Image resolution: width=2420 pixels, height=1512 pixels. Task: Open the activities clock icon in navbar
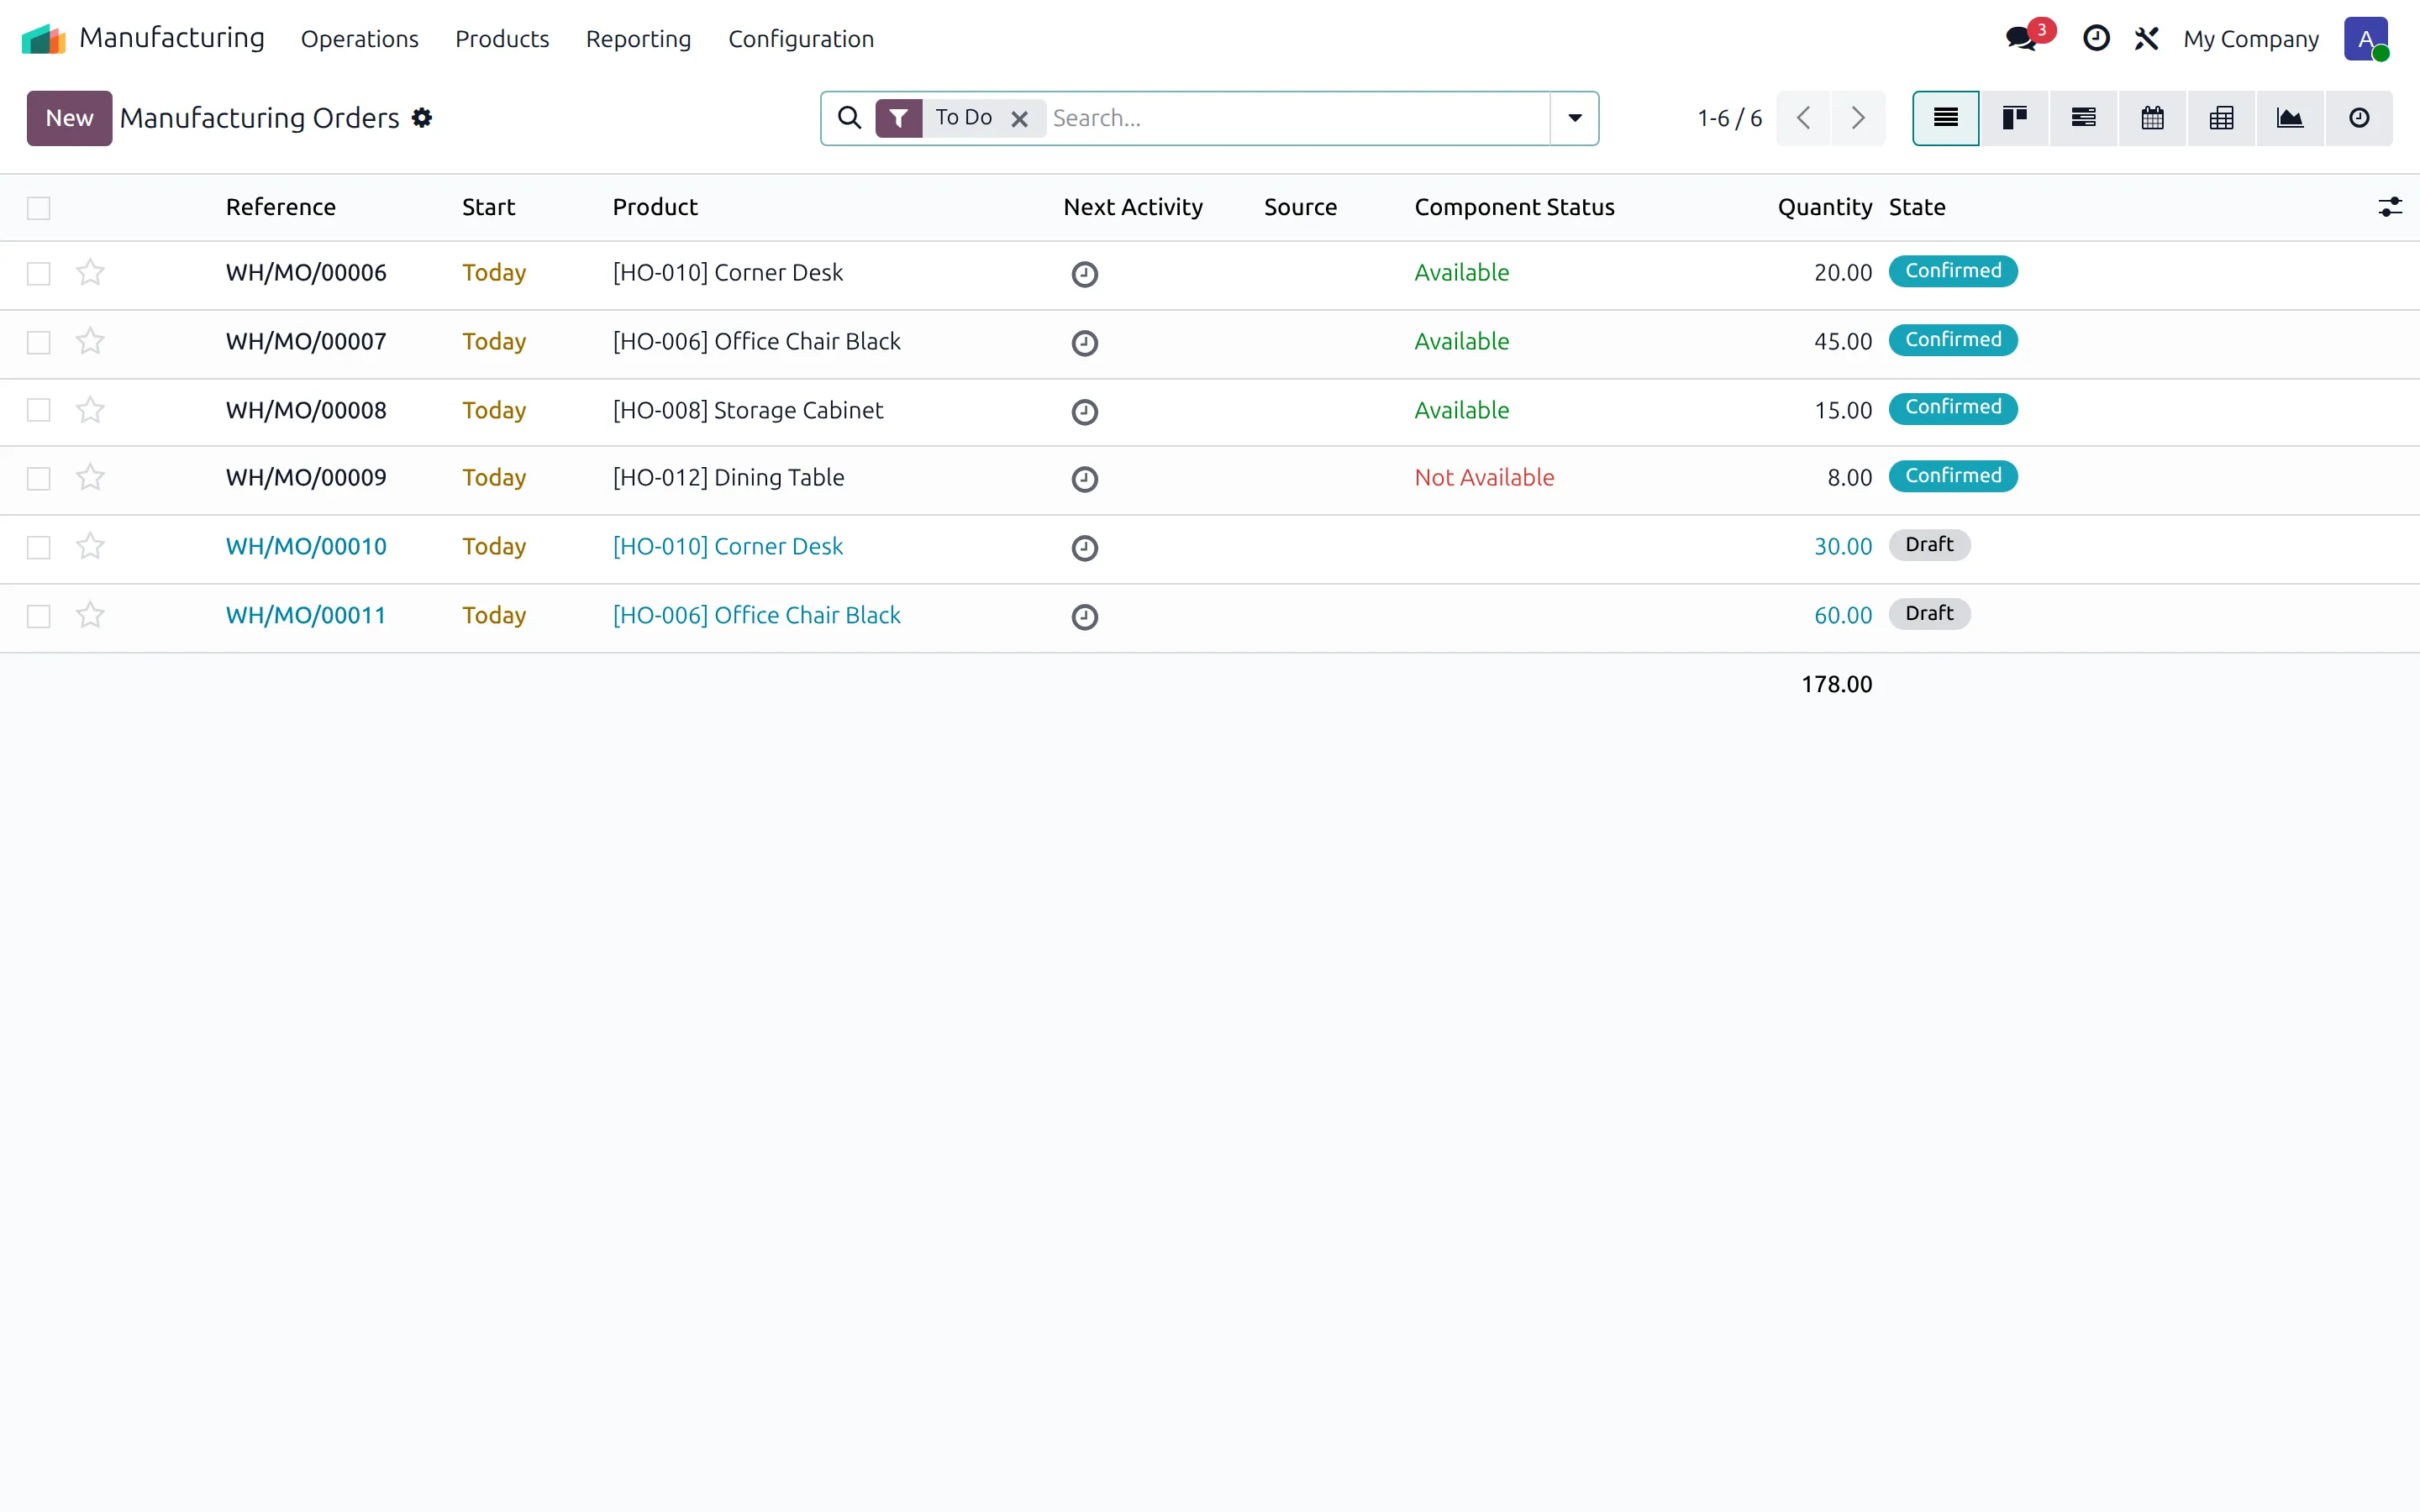[x=2096, y=39]
